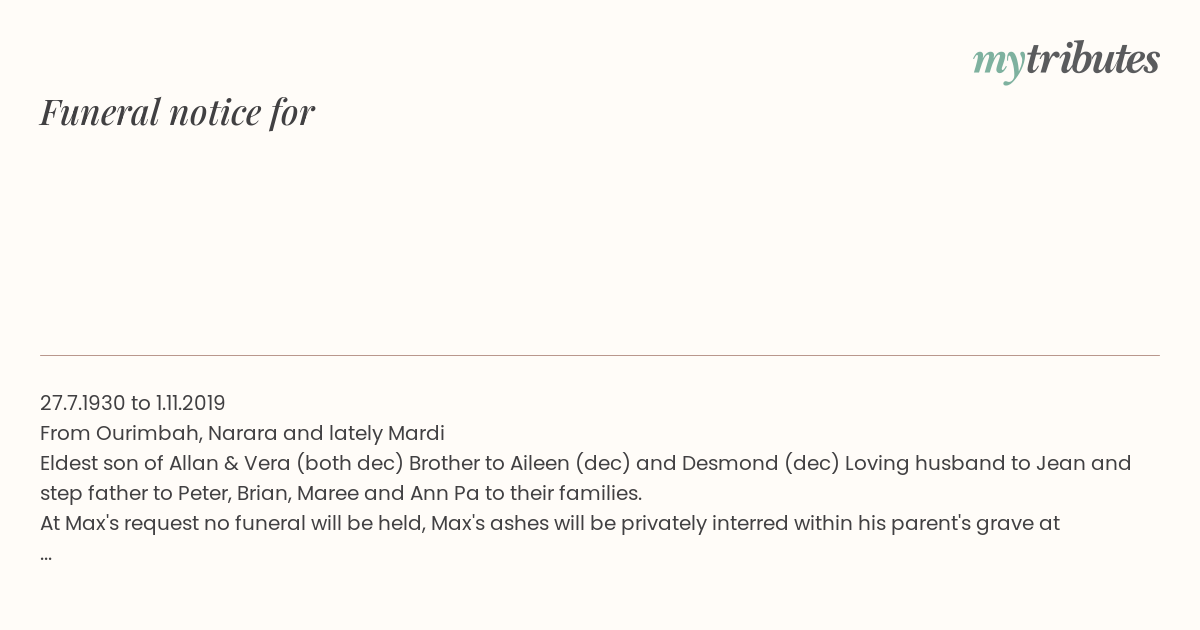
Task: Open the truncated text ellipsis
Action: click(x=46, y=554)
